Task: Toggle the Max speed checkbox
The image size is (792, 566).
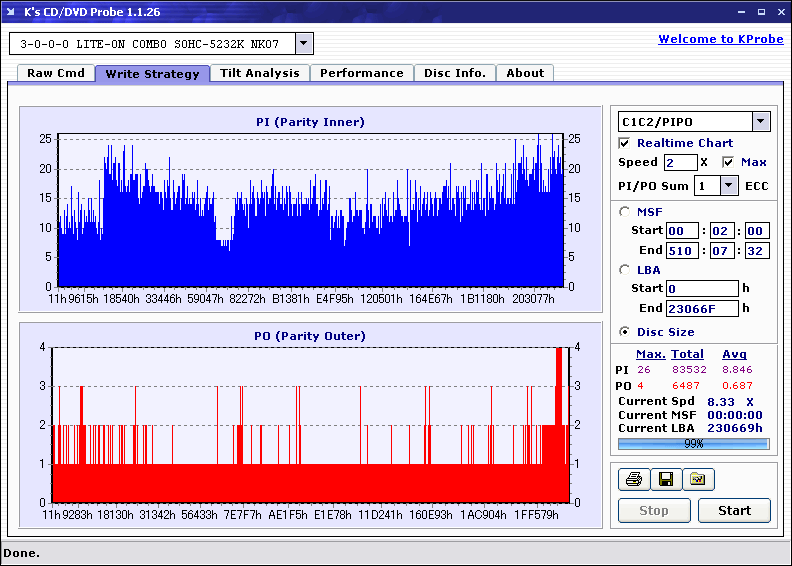Action: (728, 162)
